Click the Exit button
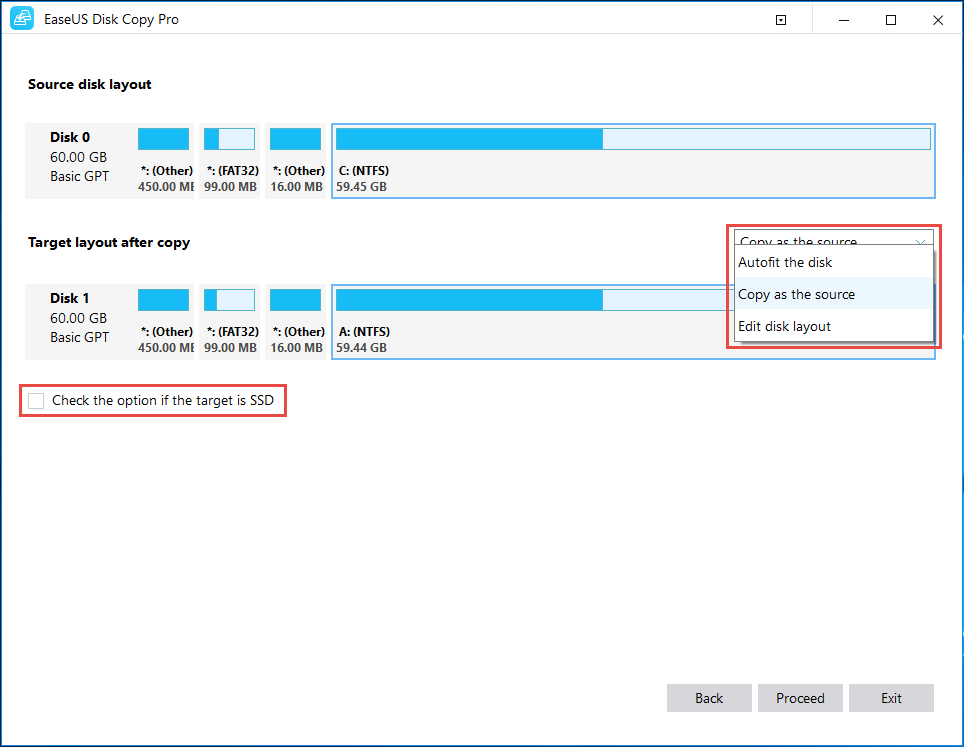964x747 pixels. click(x=891, y=698)
